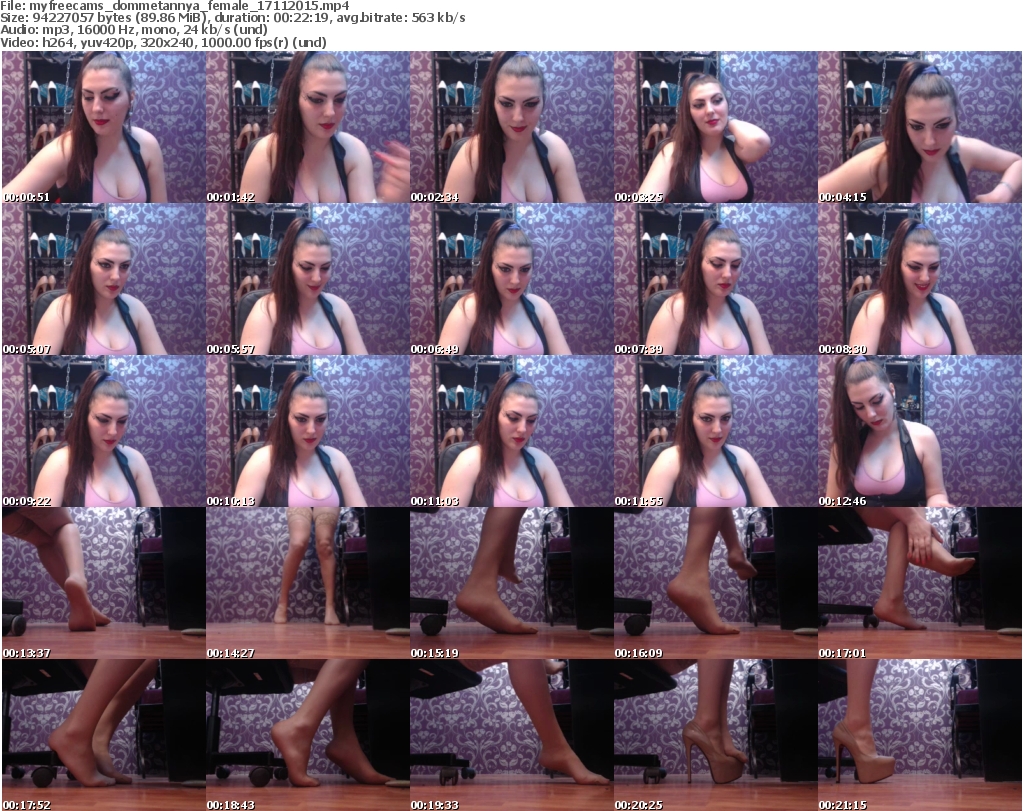Viewport: 1024px width, 811px height.
Task: Pick the frame marked 00:12:46
Action: click(920, 431)
